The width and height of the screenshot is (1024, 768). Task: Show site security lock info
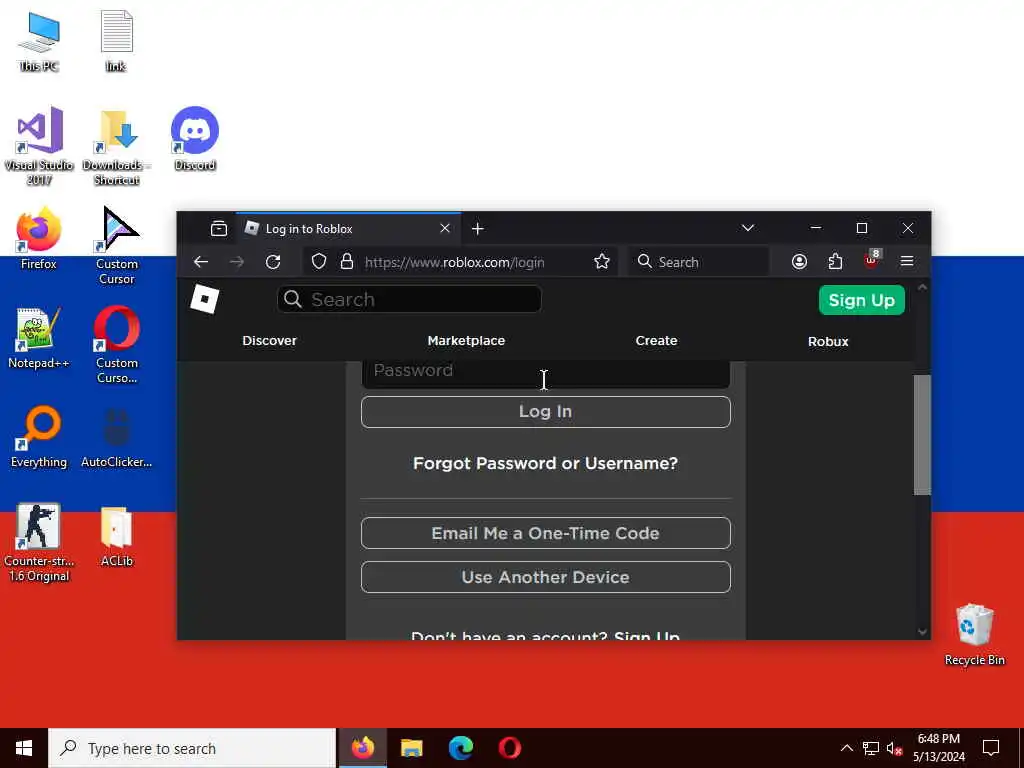coord(347,262)
